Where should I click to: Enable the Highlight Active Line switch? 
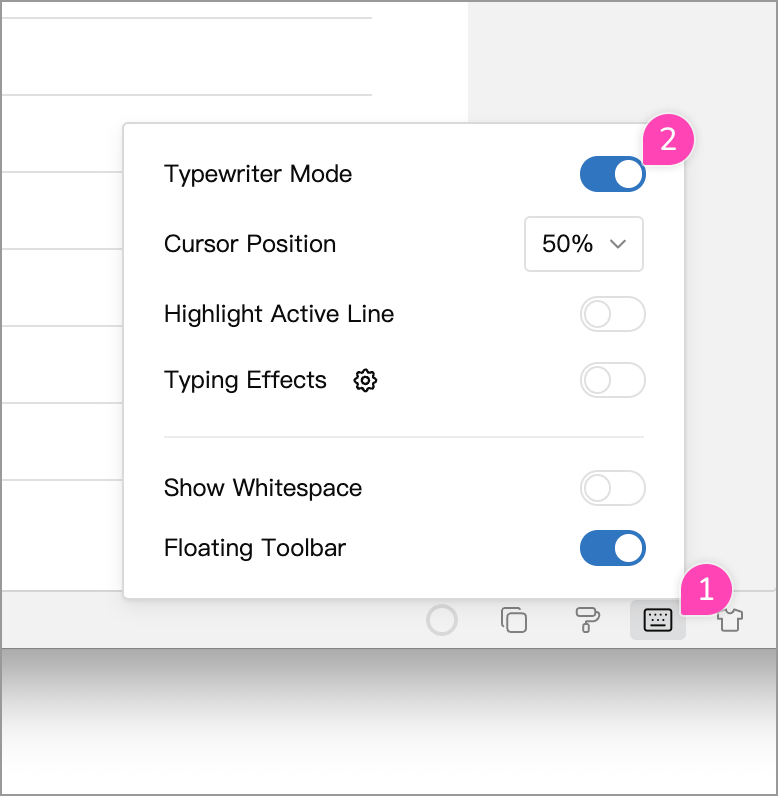(613, 314)
